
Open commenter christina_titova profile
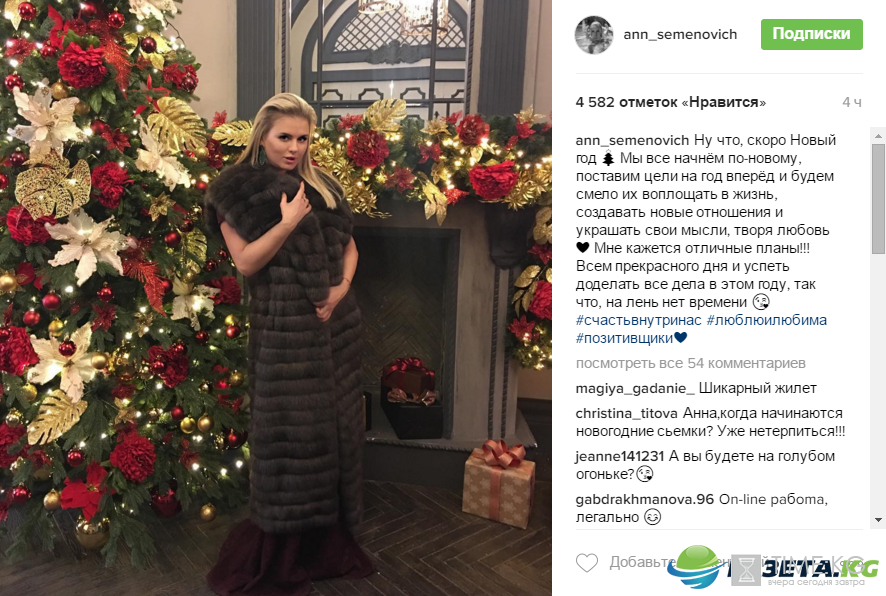(x=627, y=413)
